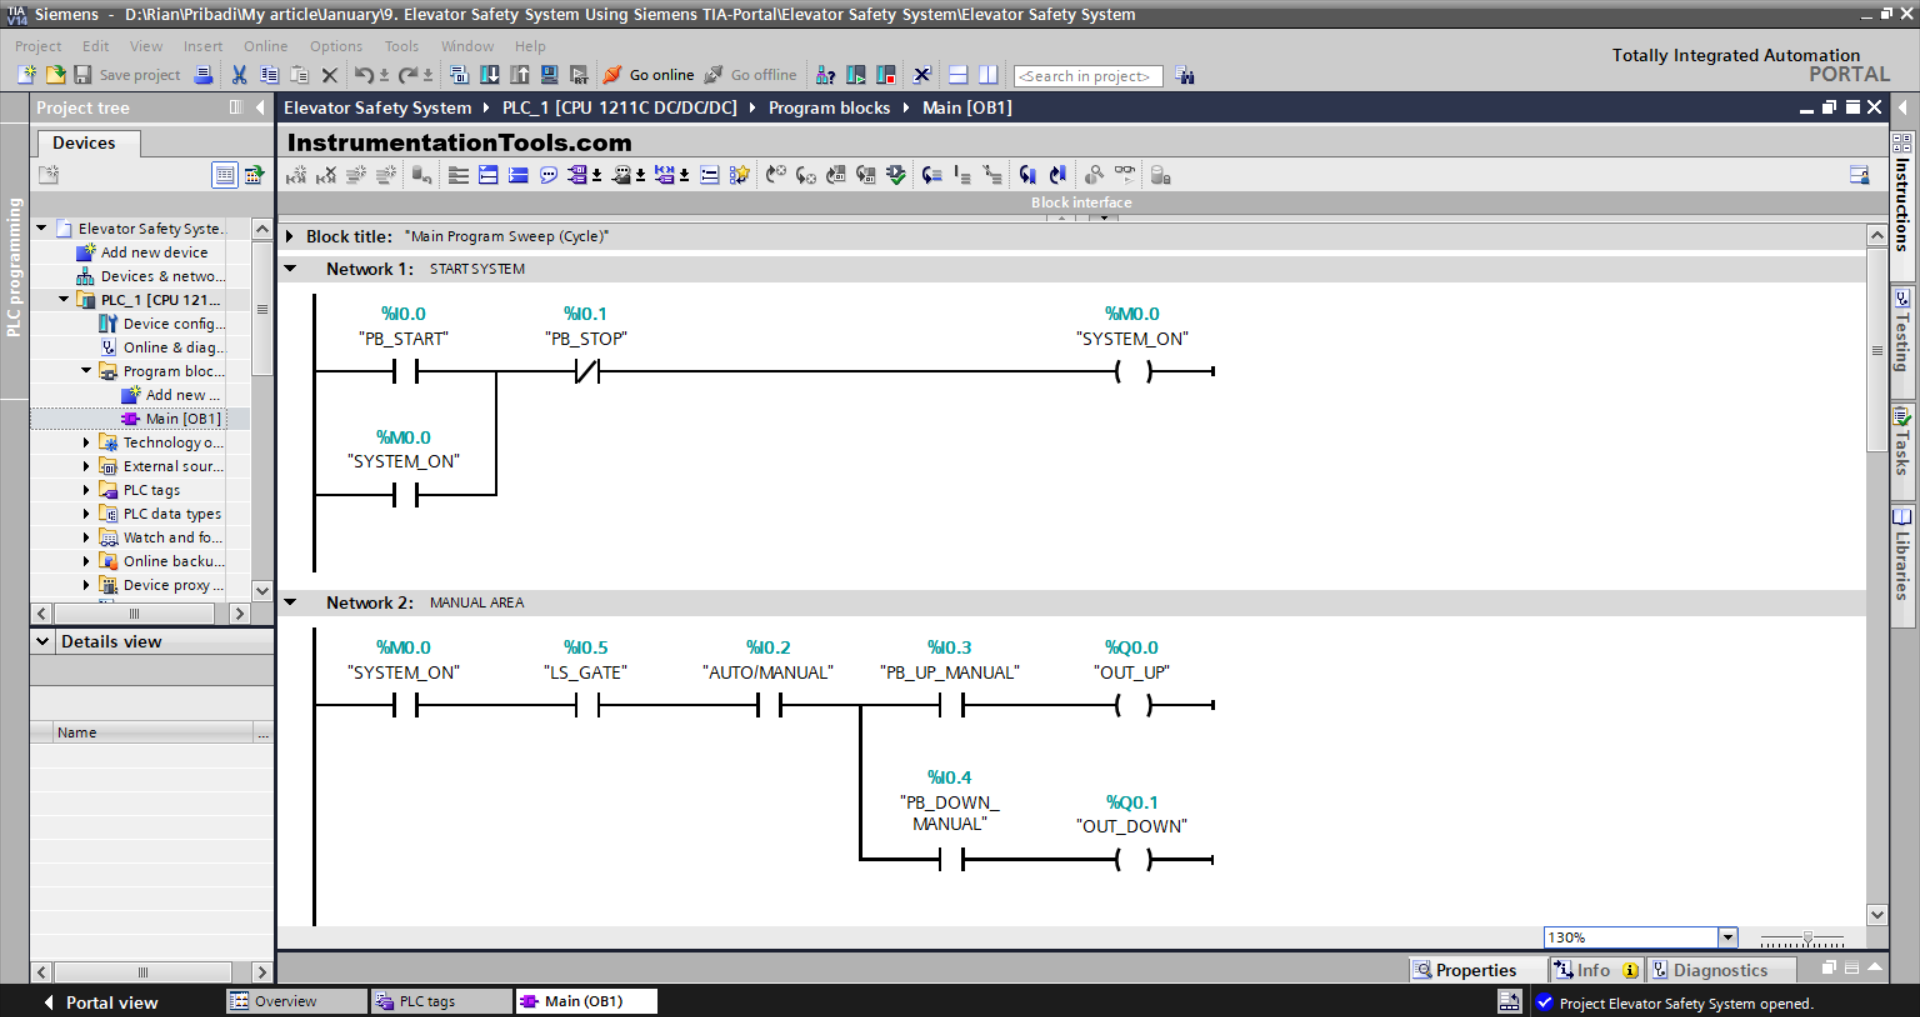
Task: Toggle project tree table view icon
Action: (225, 175)
